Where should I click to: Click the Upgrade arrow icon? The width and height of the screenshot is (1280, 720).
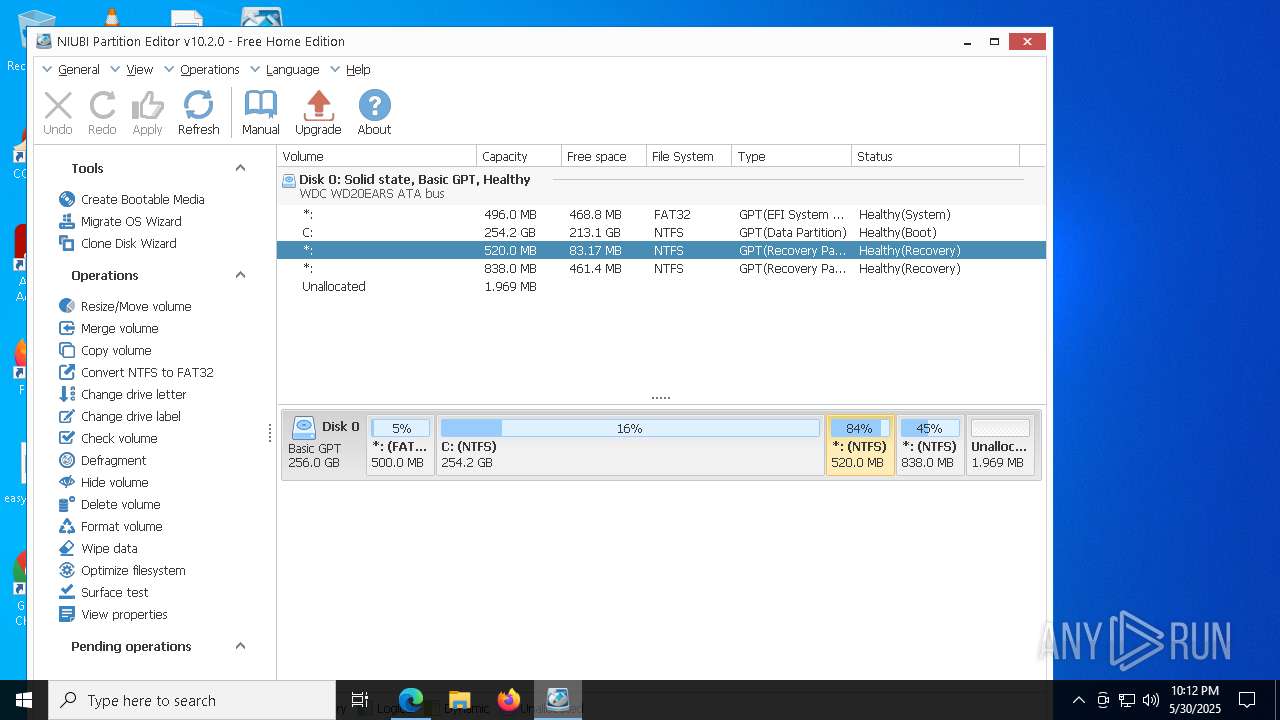pyautogui.click(x=318, y=113)
